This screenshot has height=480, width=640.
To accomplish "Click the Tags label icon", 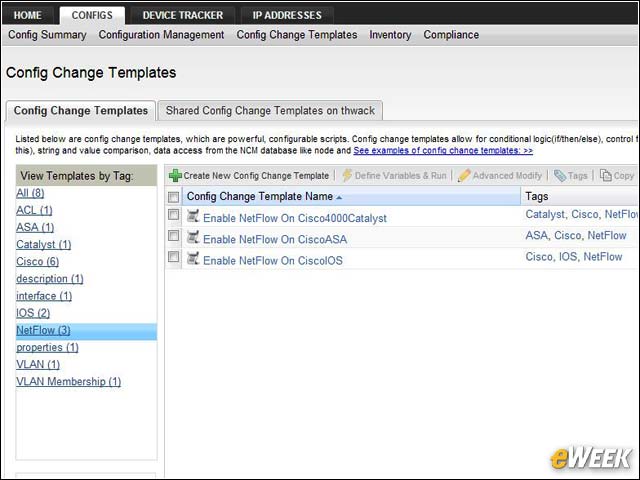I will (x=560, y=176).
